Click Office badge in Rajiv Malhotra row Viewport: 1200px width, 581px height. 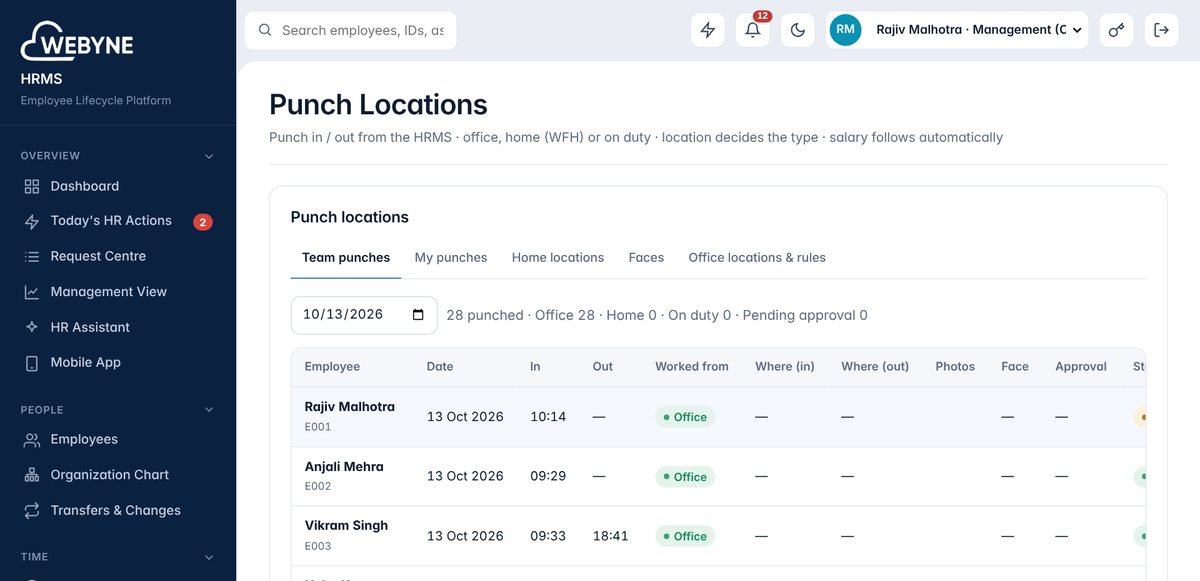[x=685, y=417]
